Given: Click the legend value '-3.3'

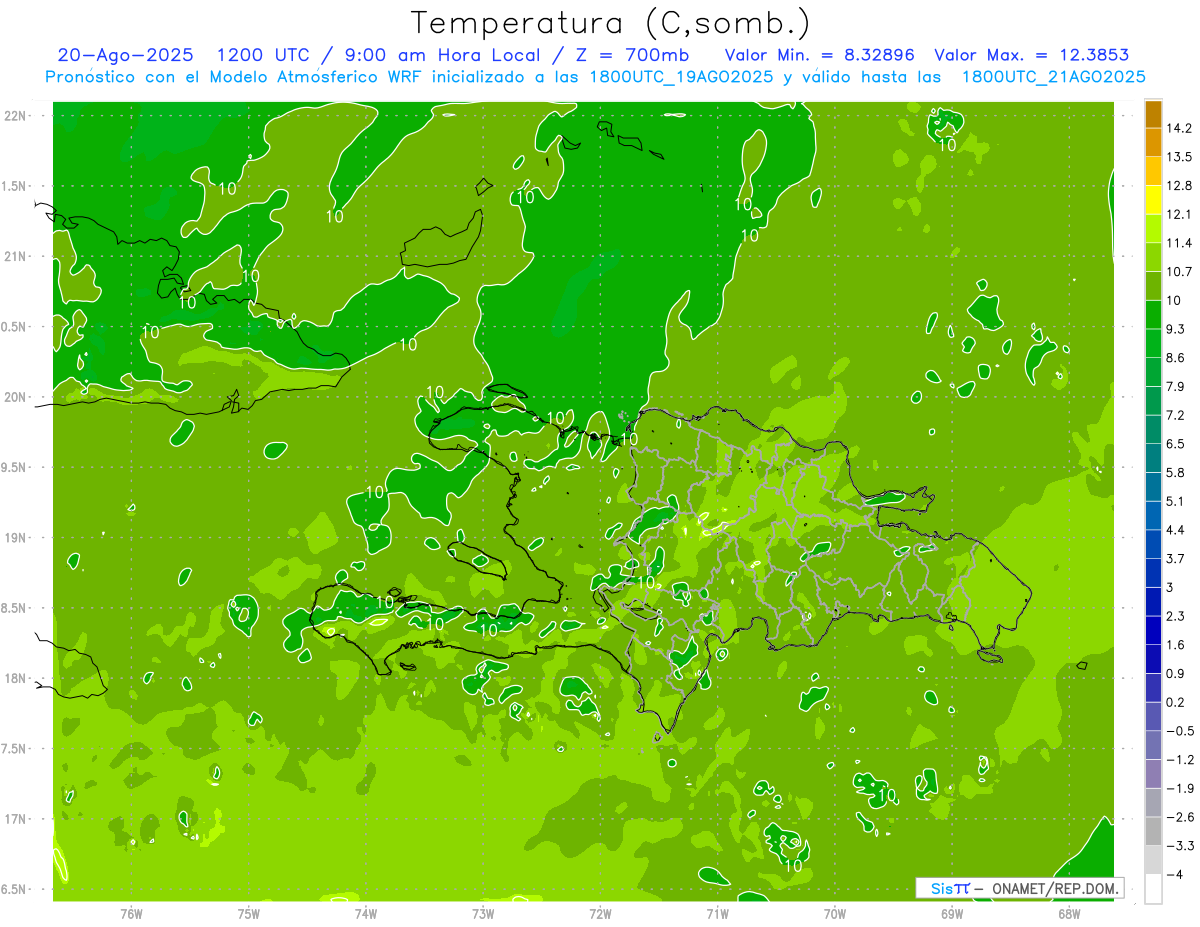Looking at the screenshot, I should point(1180,845).
